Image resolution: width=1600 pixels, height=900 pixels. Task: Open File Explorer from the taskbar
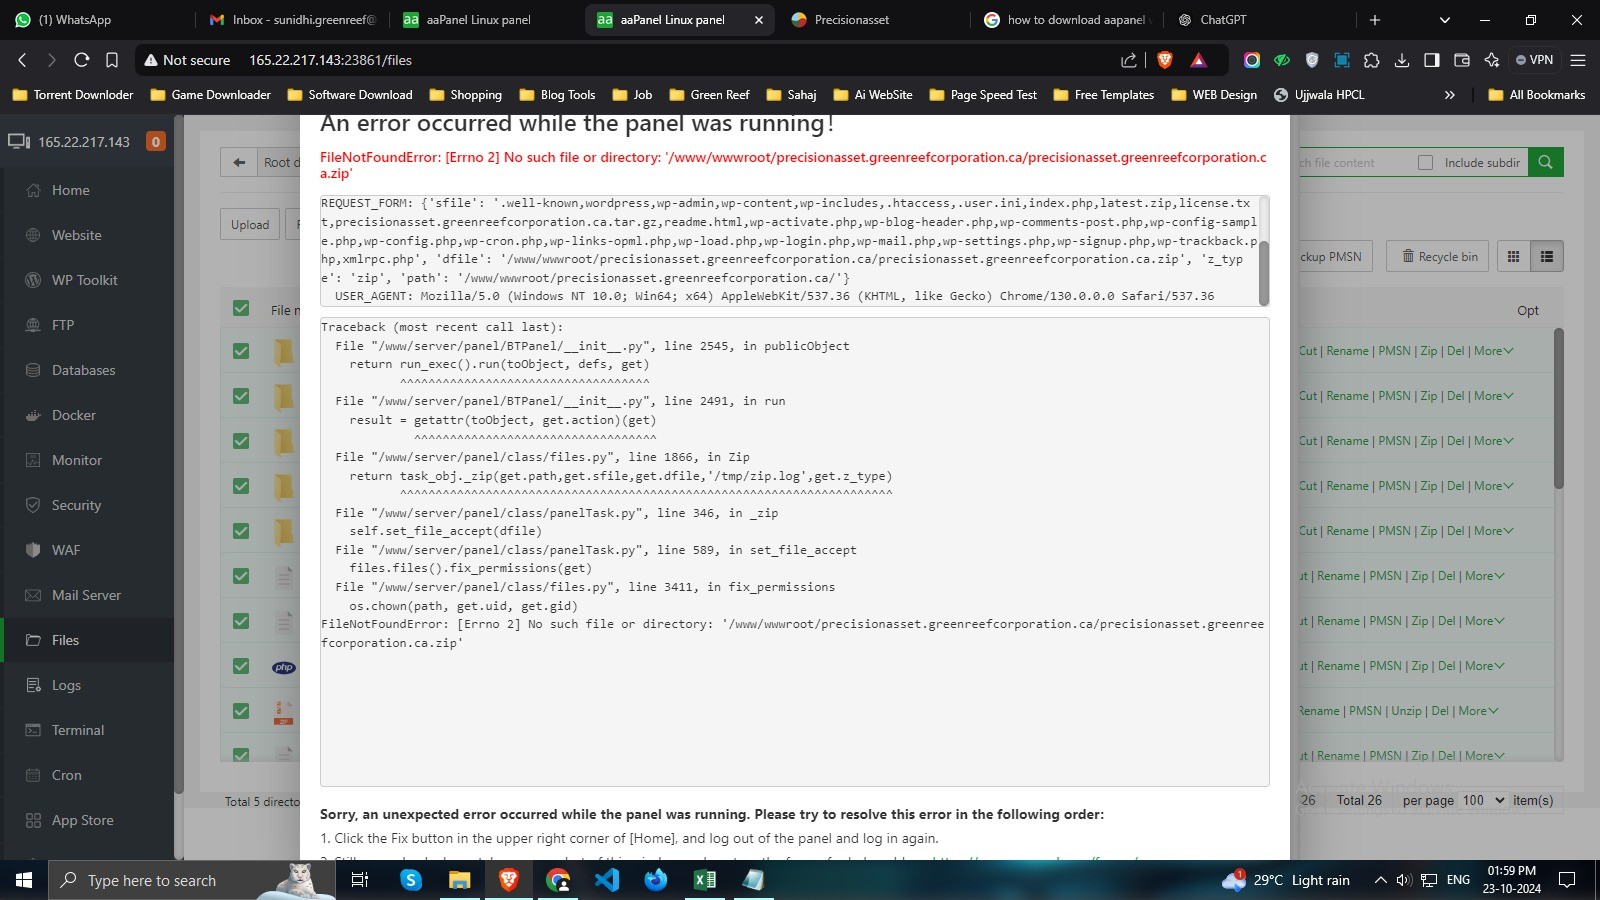tap(459, 880)
